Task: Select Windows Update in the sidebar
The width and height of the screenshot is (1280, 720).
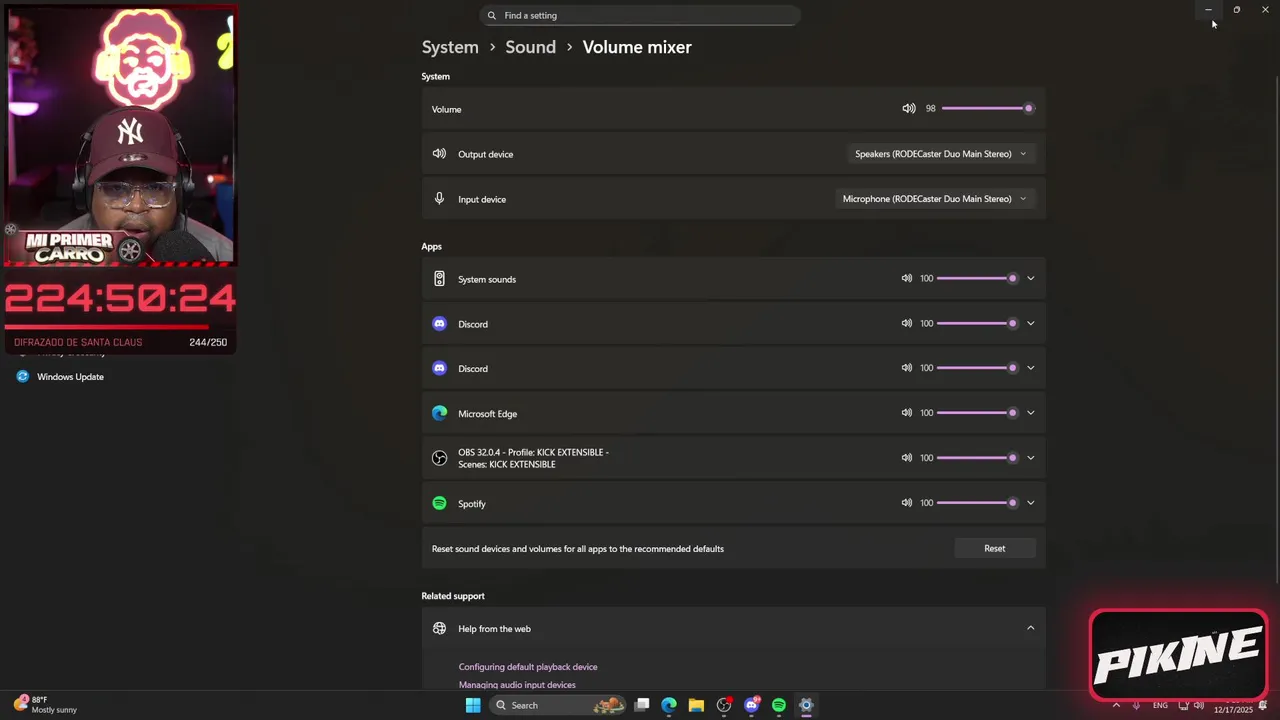Action: coord(70,377)
